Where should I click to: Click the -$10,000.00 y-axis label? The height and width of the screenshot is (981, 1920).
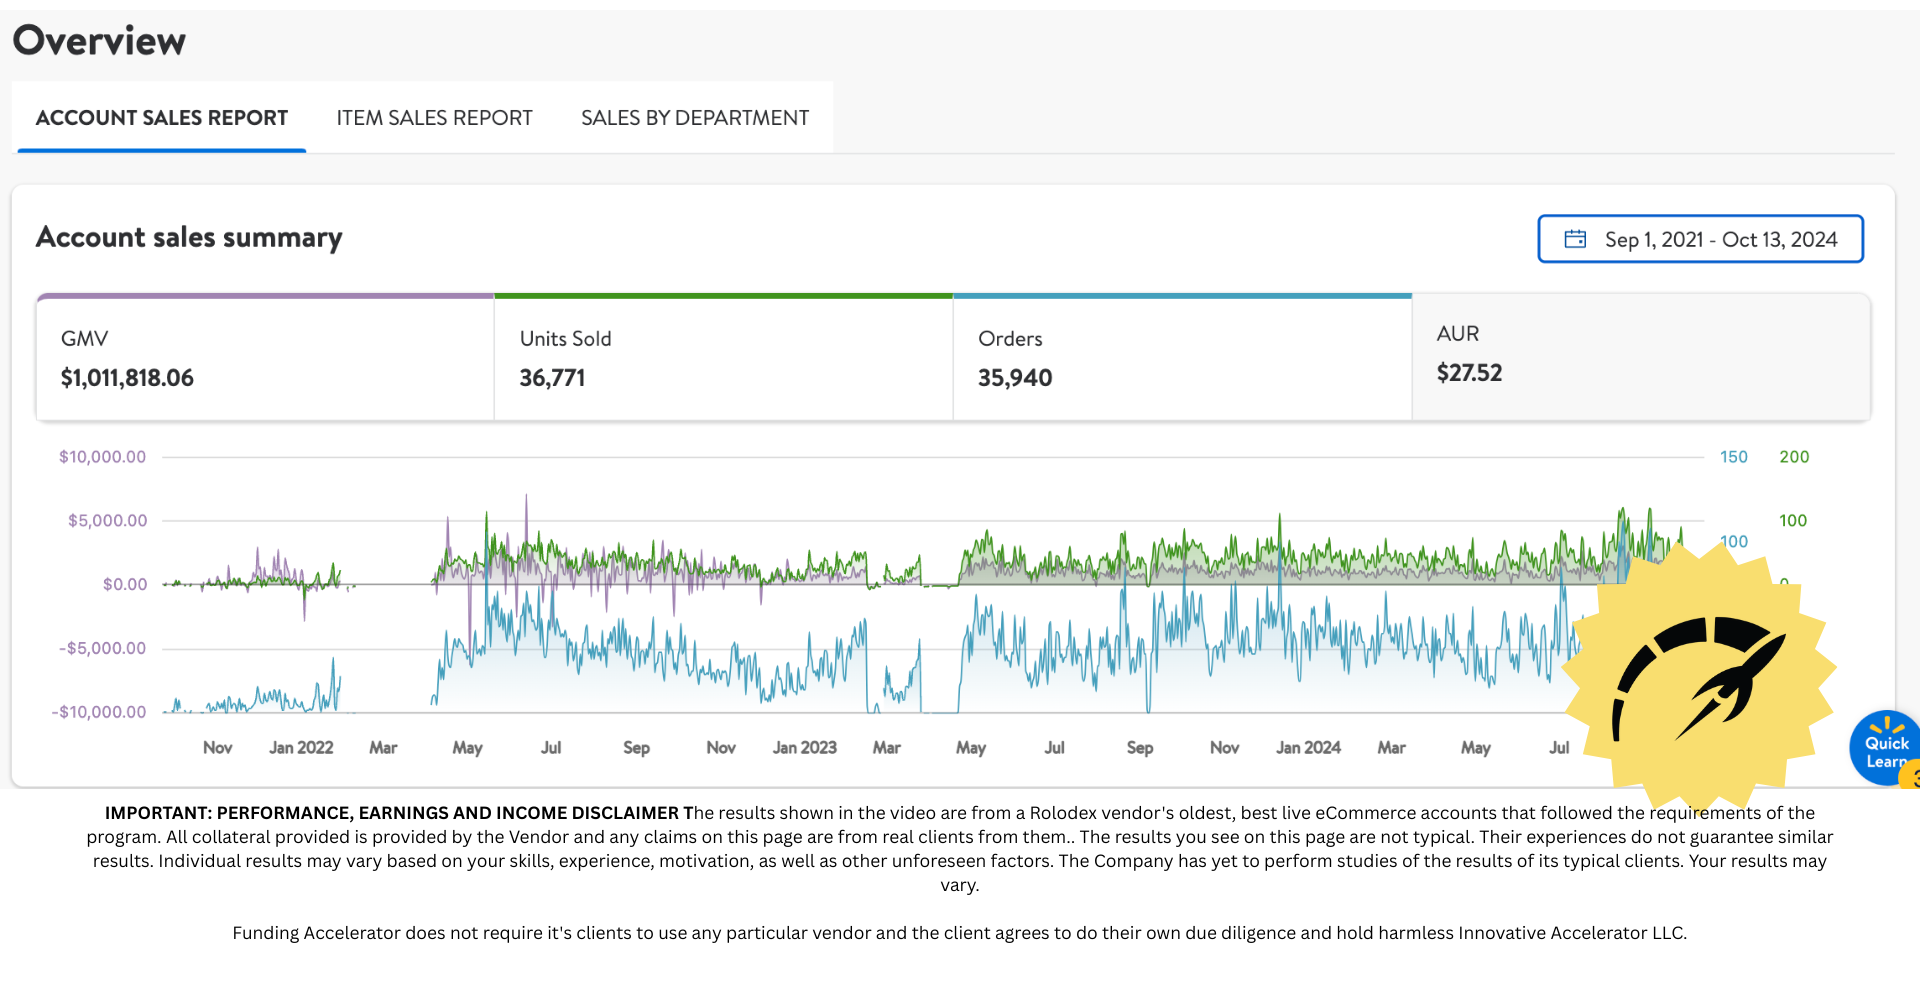click(x=99, y=713)
